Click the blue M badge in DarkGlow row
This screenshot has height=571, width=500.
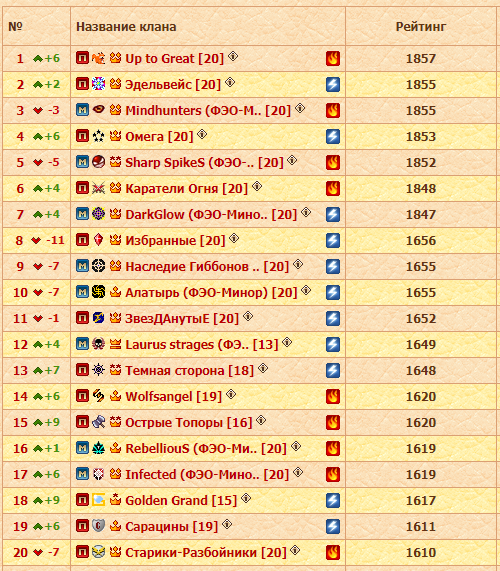click(x=83, y=214)
